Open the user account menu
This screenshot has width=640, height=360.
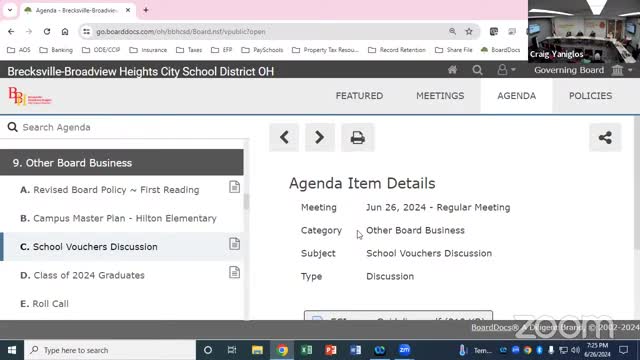[x=506, y=70]
